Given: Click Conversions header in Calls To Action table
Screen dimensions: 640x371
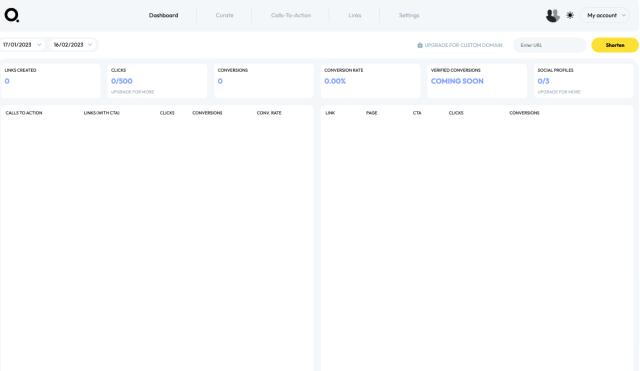Looking at the screenshot, I should pyautogui.click(x=207, y=113).
